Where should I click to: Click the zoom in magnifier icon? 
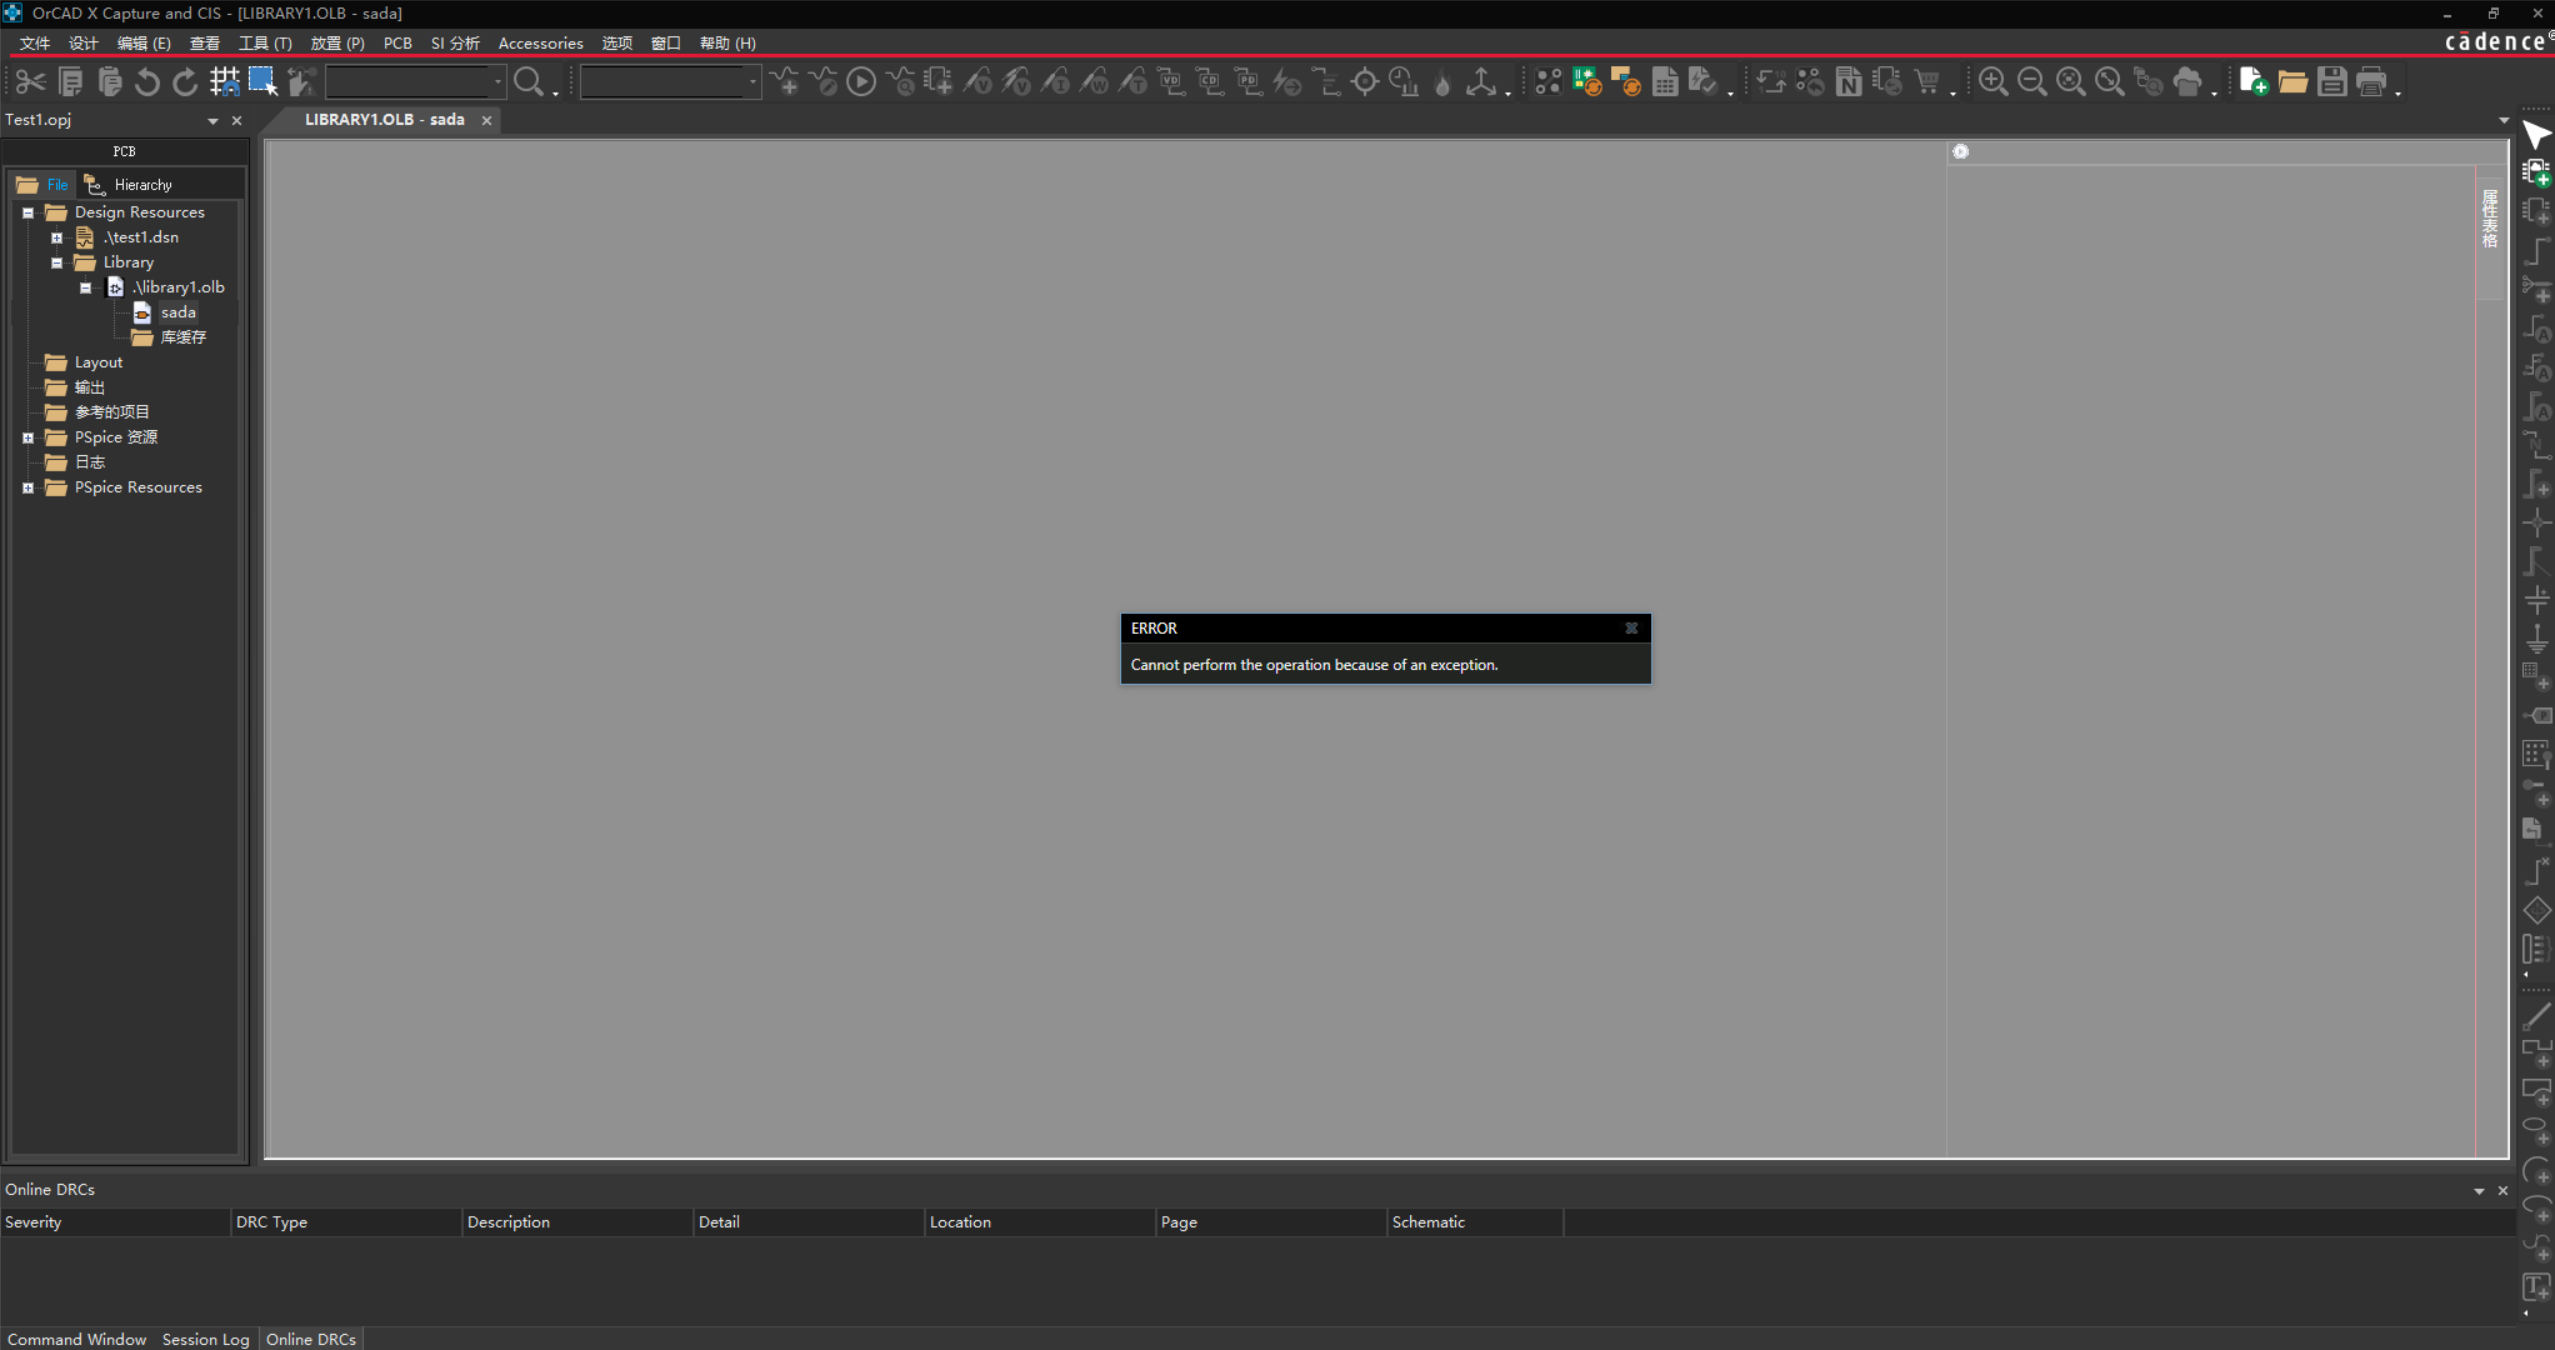[x=1992, y=82]
